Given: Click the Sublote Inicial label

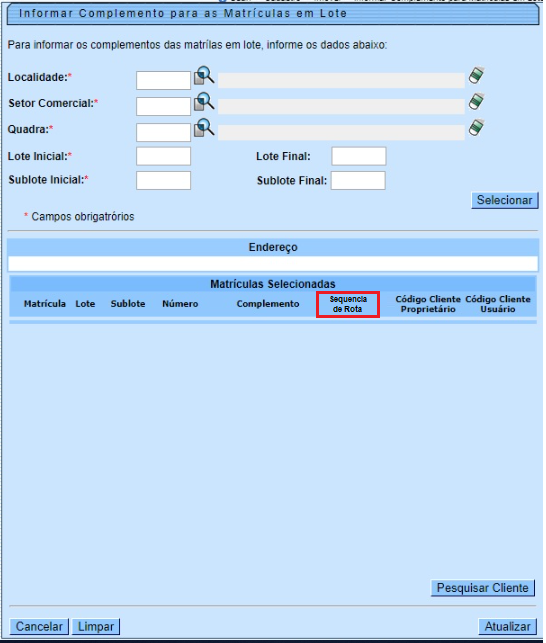Looking at the screenshot, I should [48, 180].
